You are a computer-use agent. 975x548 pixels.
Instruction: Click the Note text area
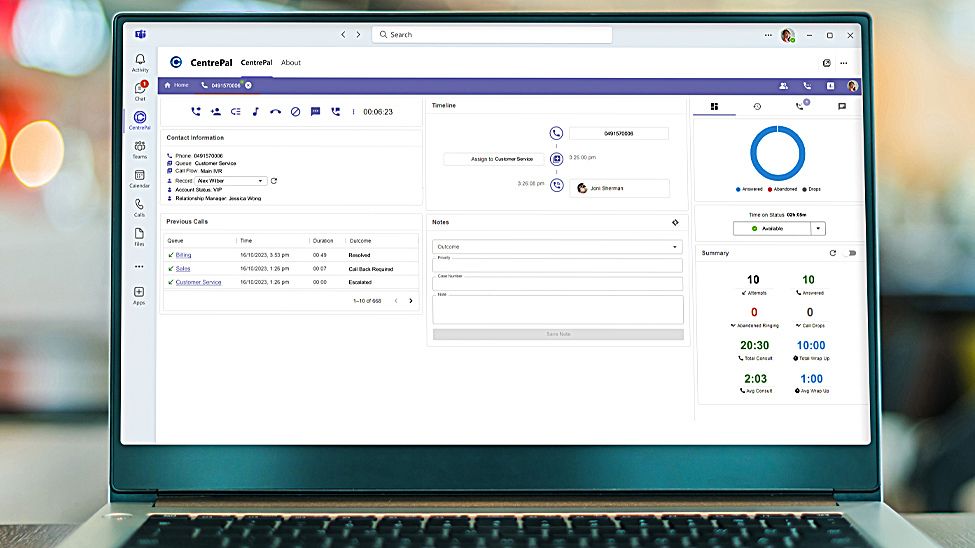pyautogui.click(x=558, y=310)
